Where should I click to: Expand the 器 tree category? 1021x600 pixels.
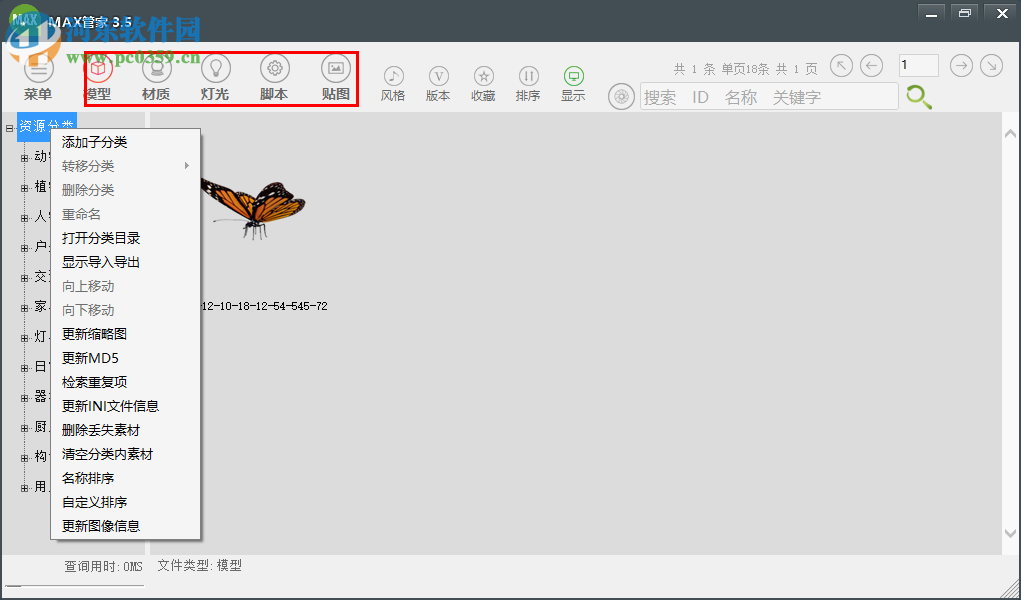[25, 398]
